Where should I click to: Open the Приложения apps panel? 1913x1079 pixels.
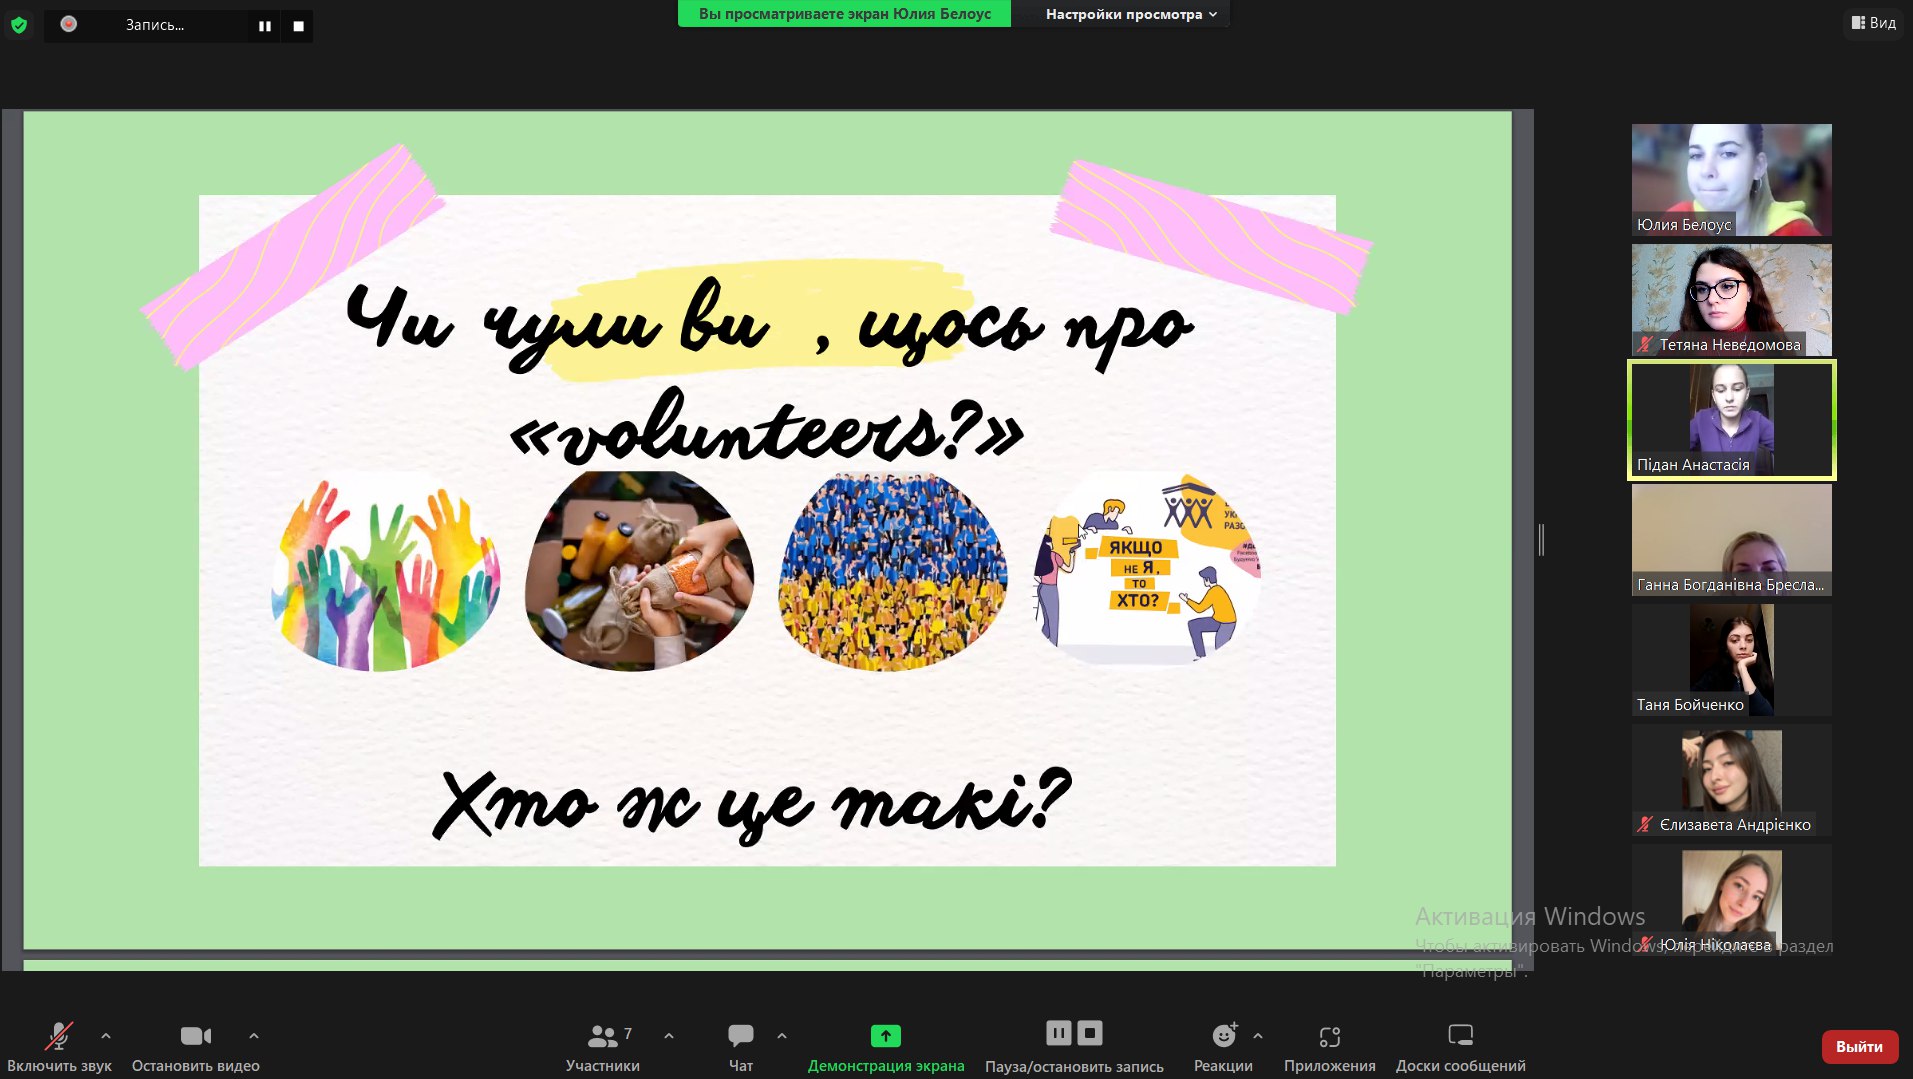(x=1329, y=1046)
